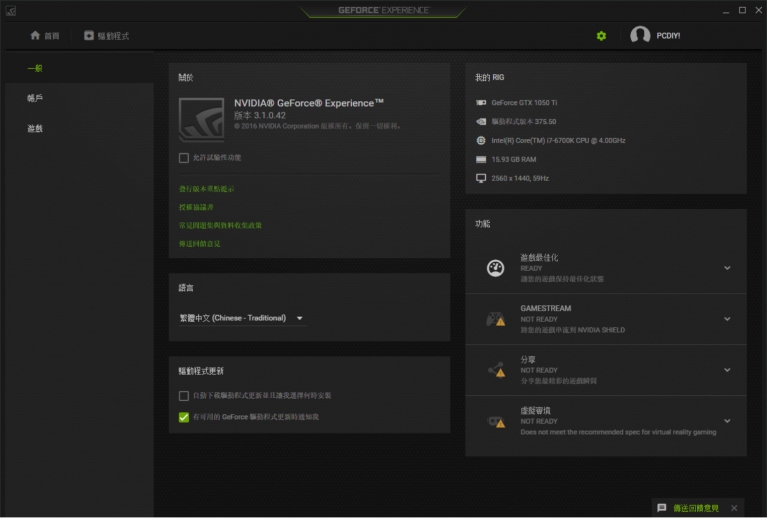Go to the Home (首頁) tab
Screen dimensions: 767x532
point(45,36)
